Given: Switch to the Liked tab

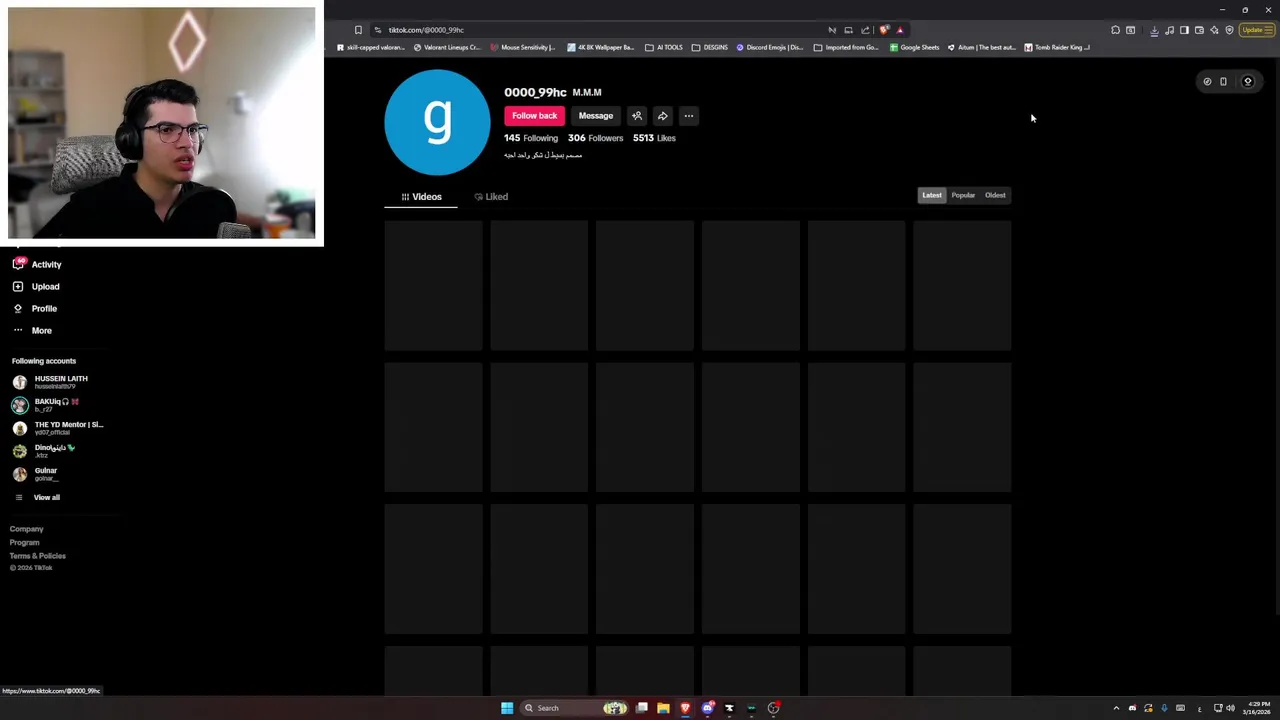Looking at the screenshot, I should click(491, 197).
